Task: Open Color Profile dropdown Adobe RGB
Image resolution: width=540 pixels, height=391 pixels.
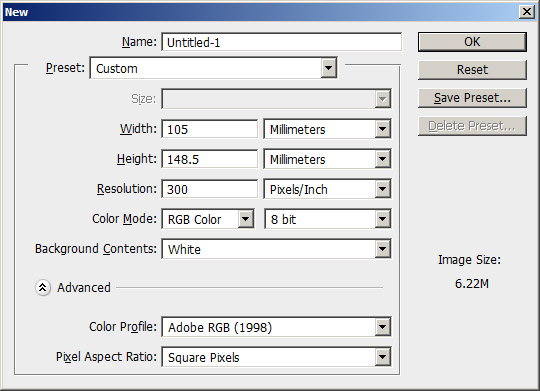Action: pyautogui.click(x=276, y=327)
